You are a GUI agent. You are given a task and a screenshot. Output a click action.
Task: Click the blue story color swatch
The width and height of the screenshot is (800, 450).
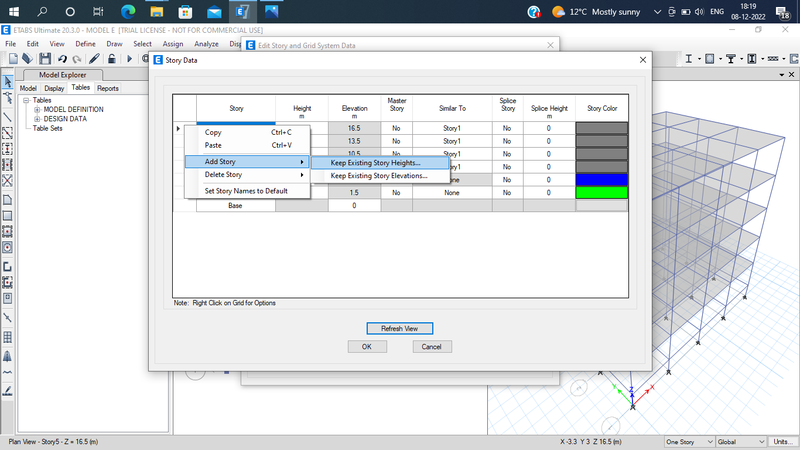point(602,180)
